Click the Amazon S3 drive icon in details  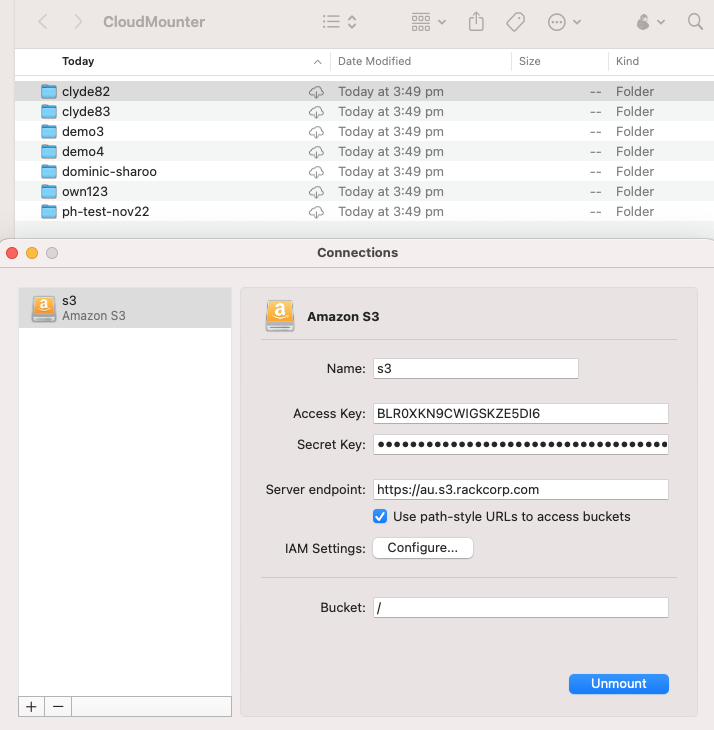pyautogui.click(x=280, y=316)
